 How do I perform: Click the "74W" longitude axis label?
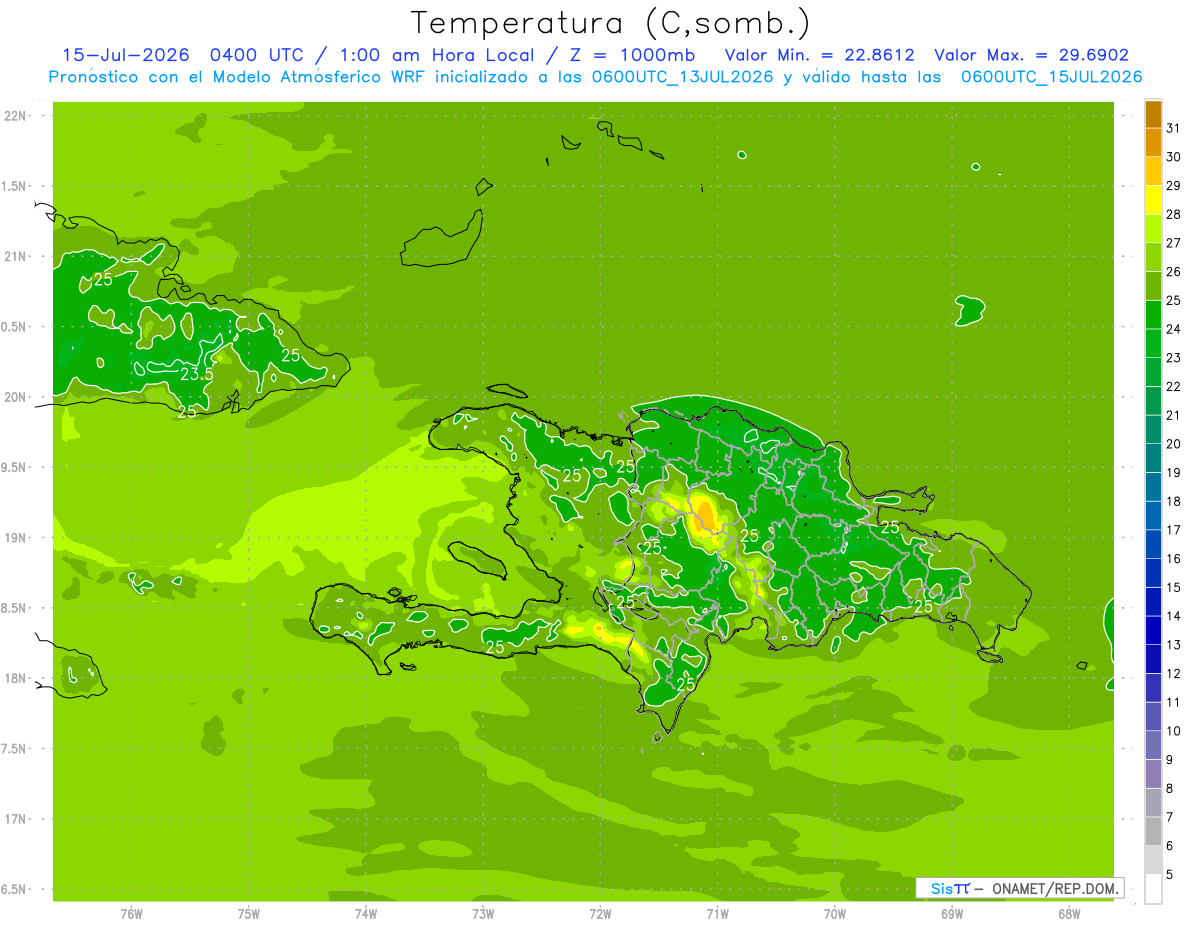pyautogui.click(x=366, y=914)
